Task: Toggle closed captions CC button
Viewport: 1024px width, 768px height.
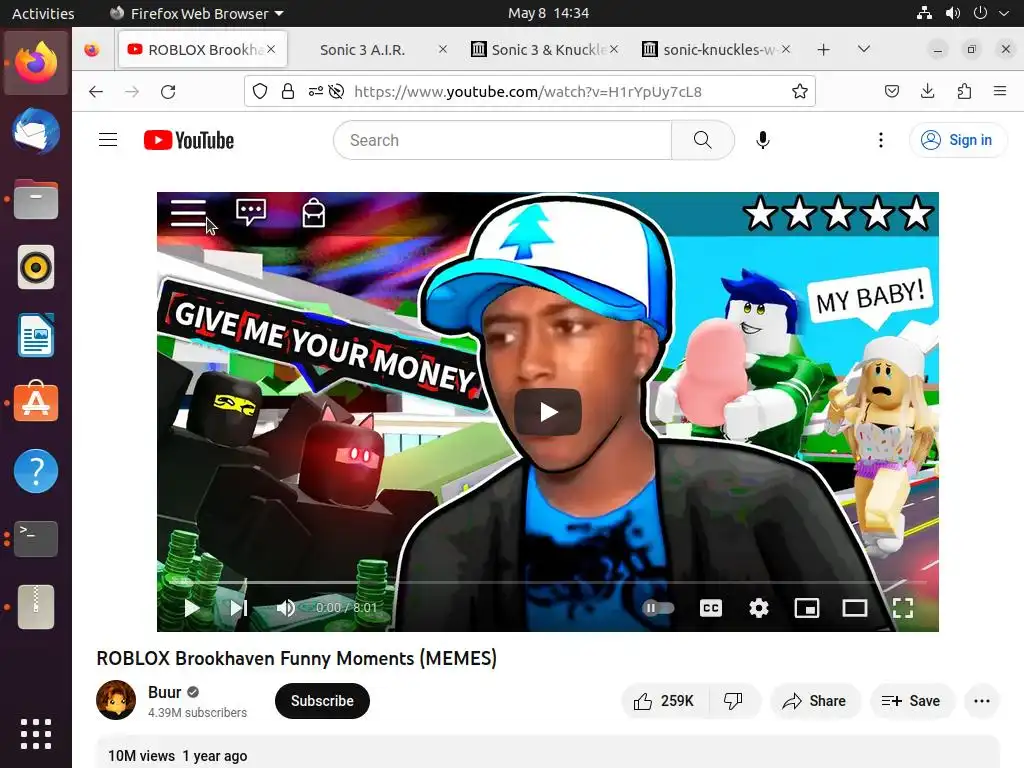Action: tap(711, 608)
